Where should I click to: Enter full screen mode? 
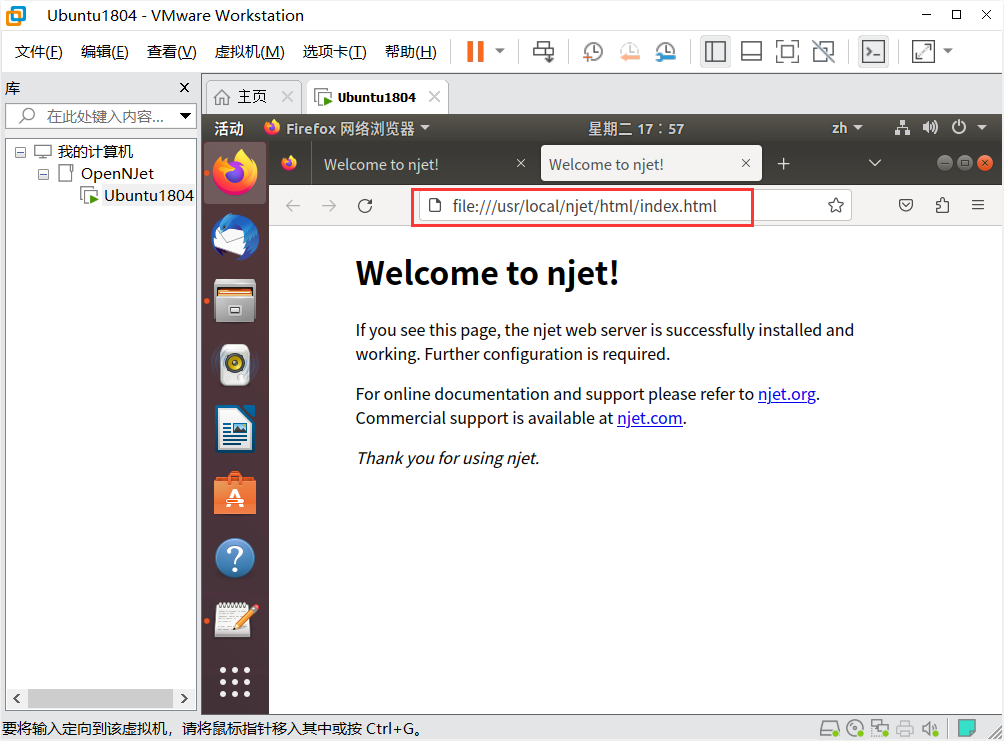click(x=787, y=51)
